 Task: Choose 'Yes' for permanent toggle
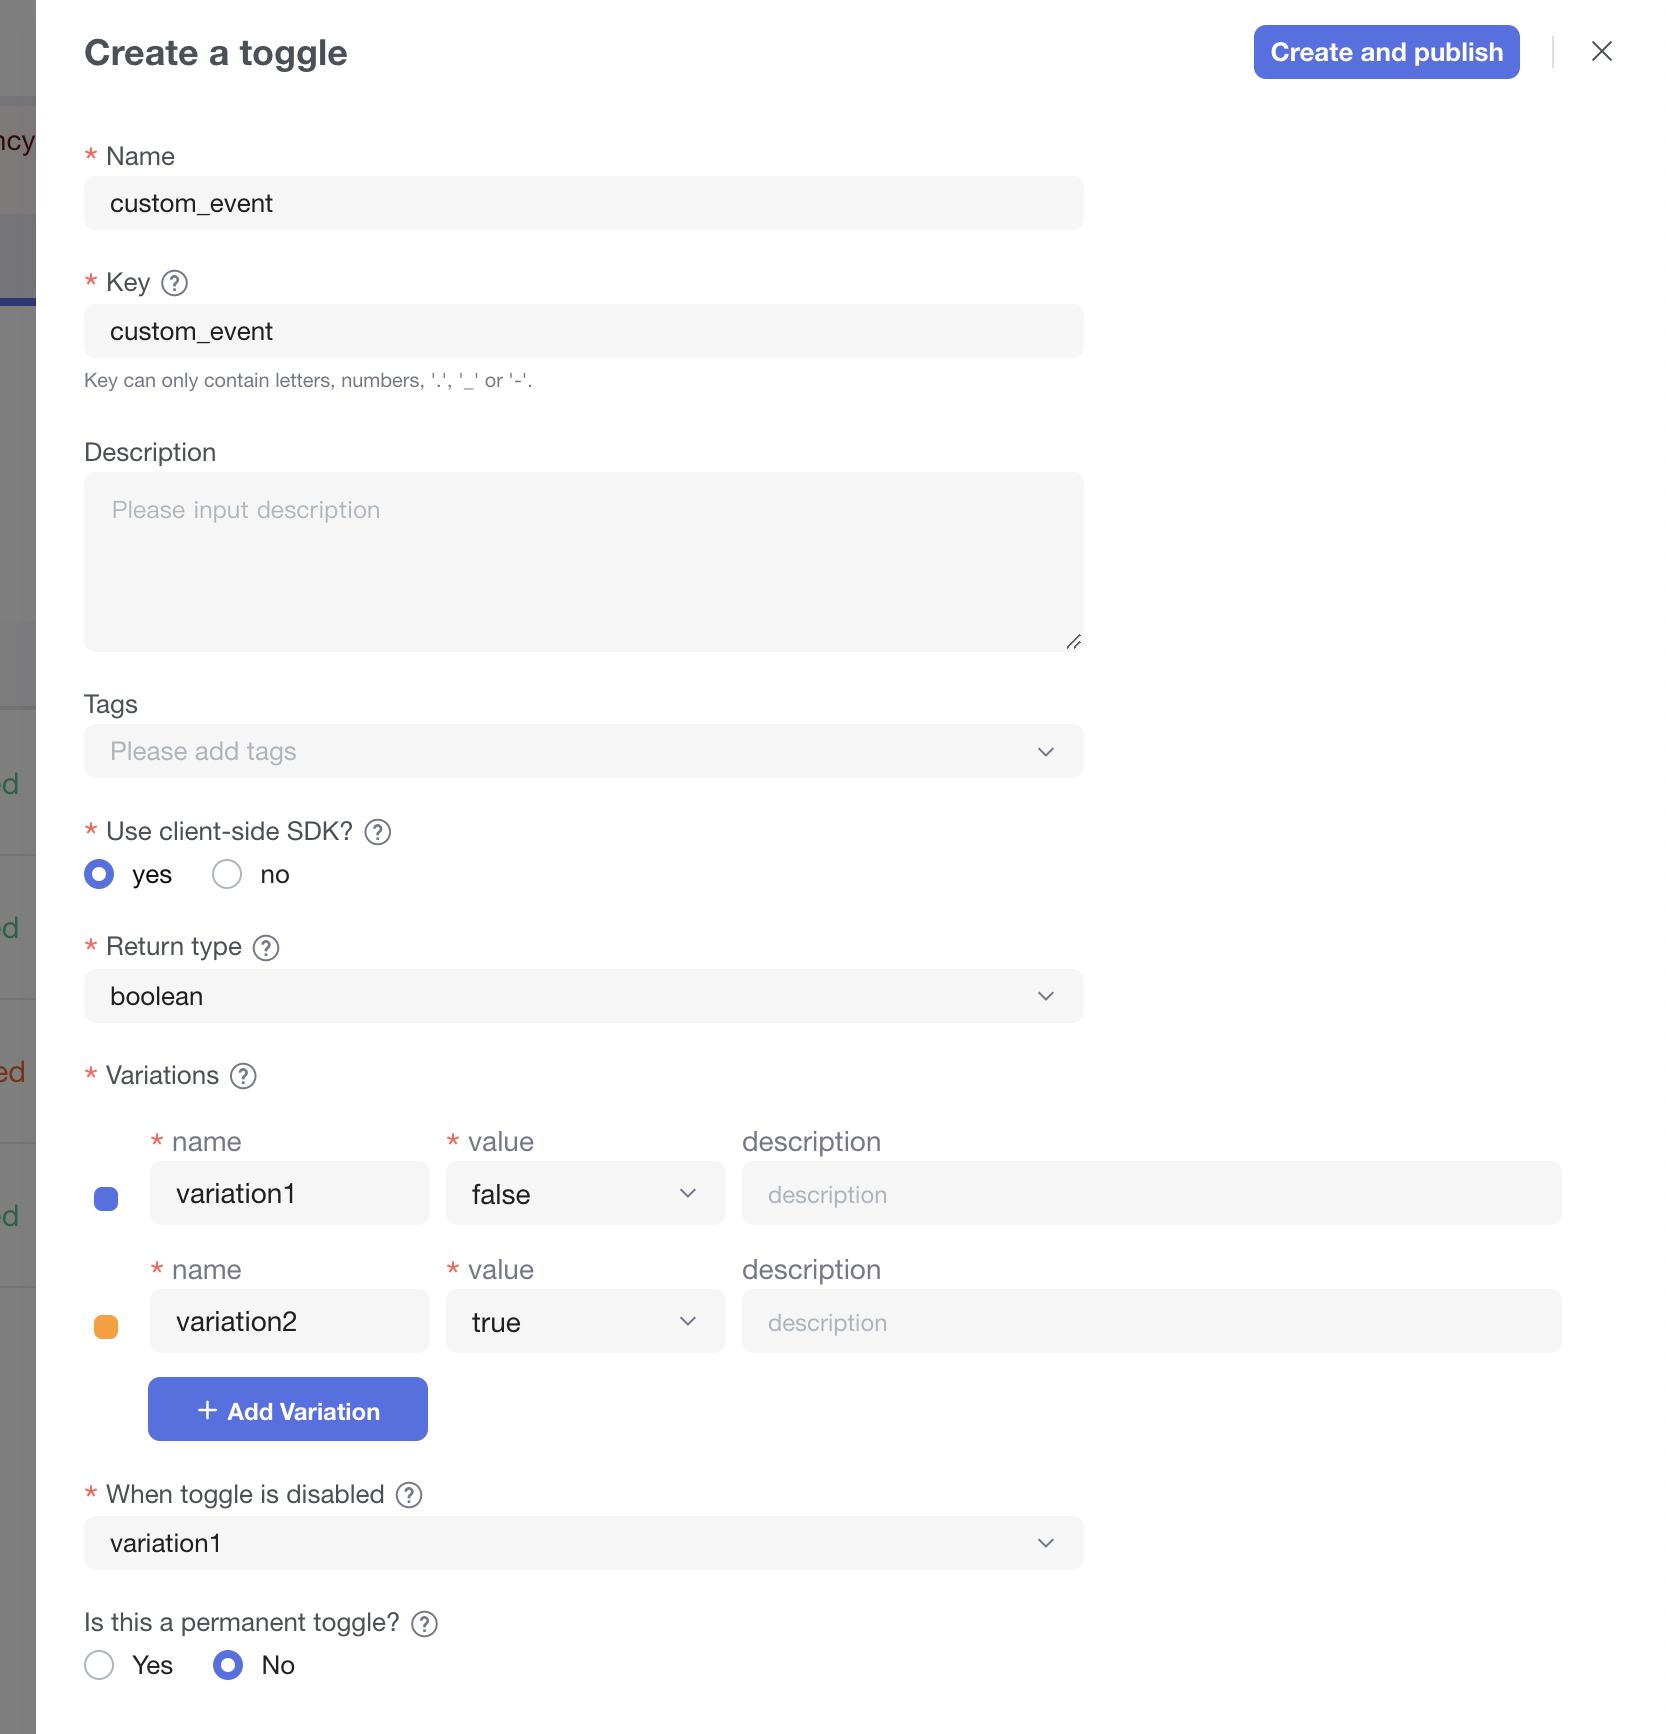(99, 1665)
